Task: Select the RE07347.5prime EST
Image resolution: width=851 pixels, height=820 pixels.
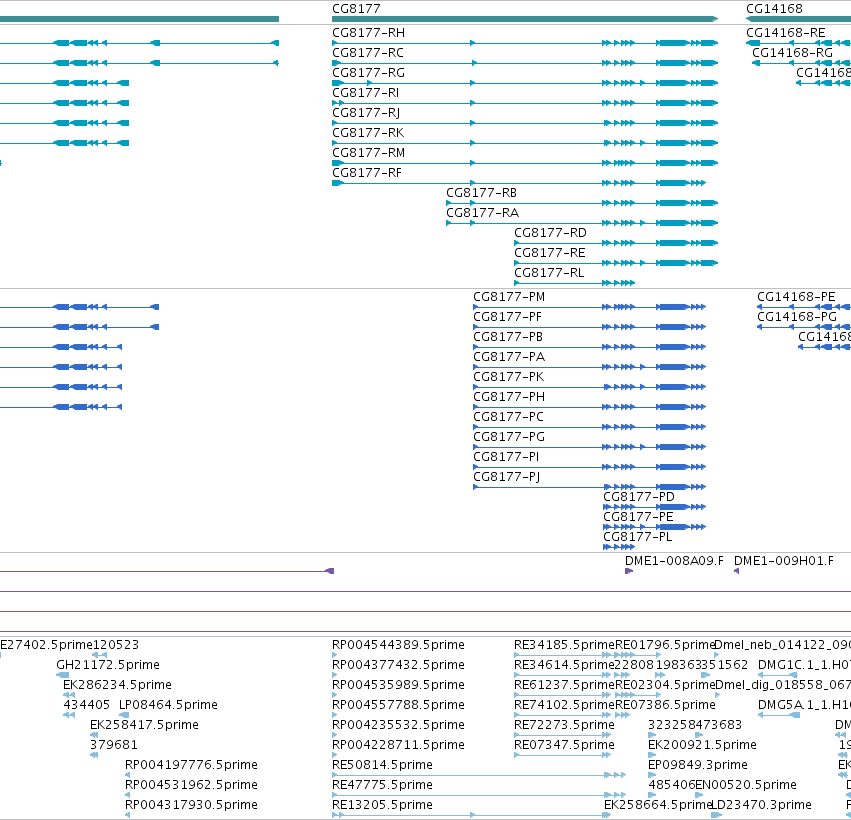Action: pos(564,745)
